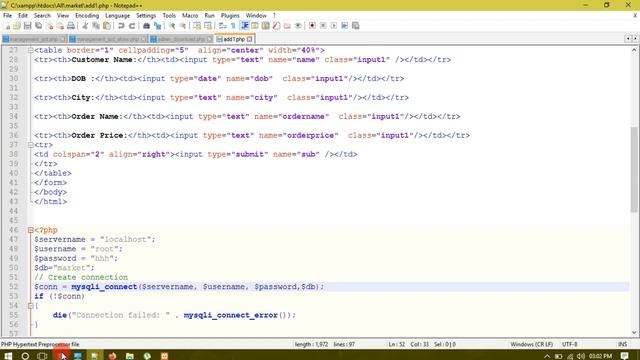Toggle file monitoring eye icon
Viewport: 640px width, 360px height.
pos(298,26)
